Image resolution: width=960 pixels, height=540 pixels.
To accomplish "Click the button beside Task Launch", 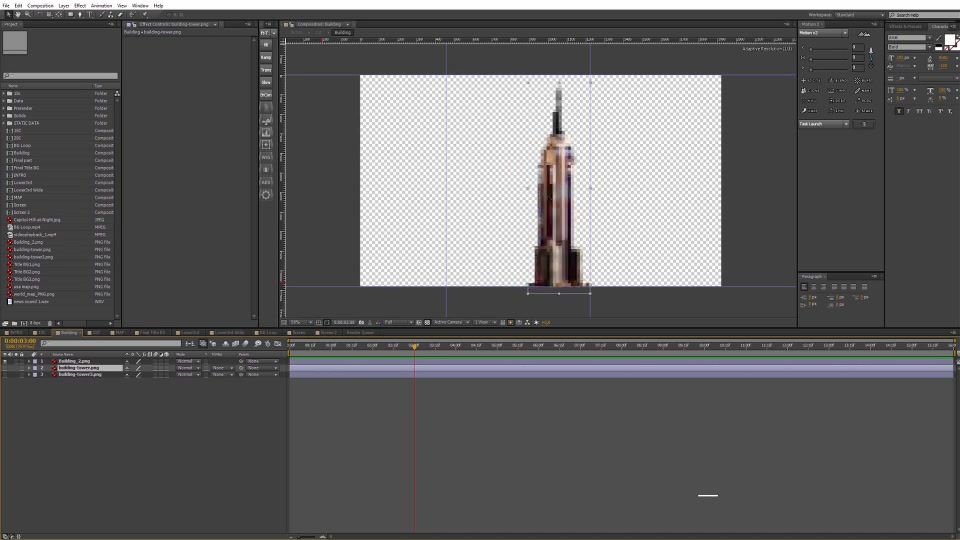I will point(864,124).
